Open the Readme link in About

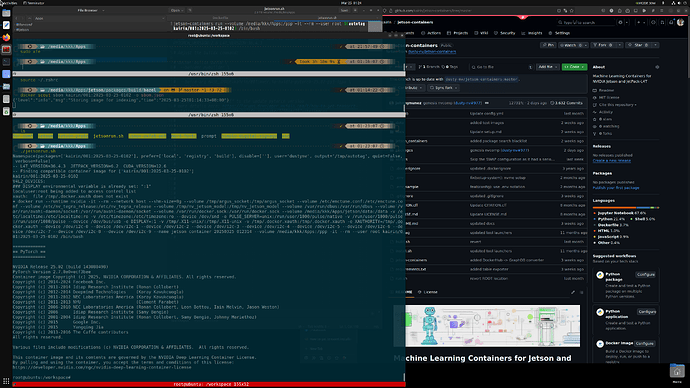[x=603, y=90]
